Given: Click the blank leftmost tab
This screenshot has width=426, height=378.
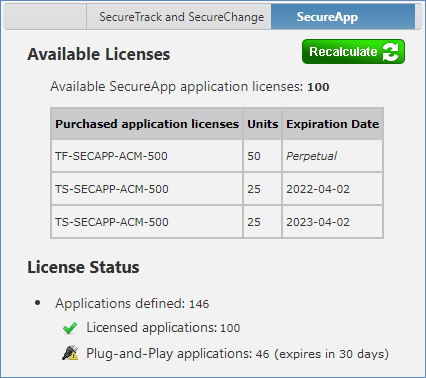Looking at the screenshot, I should tap(46, 17).
